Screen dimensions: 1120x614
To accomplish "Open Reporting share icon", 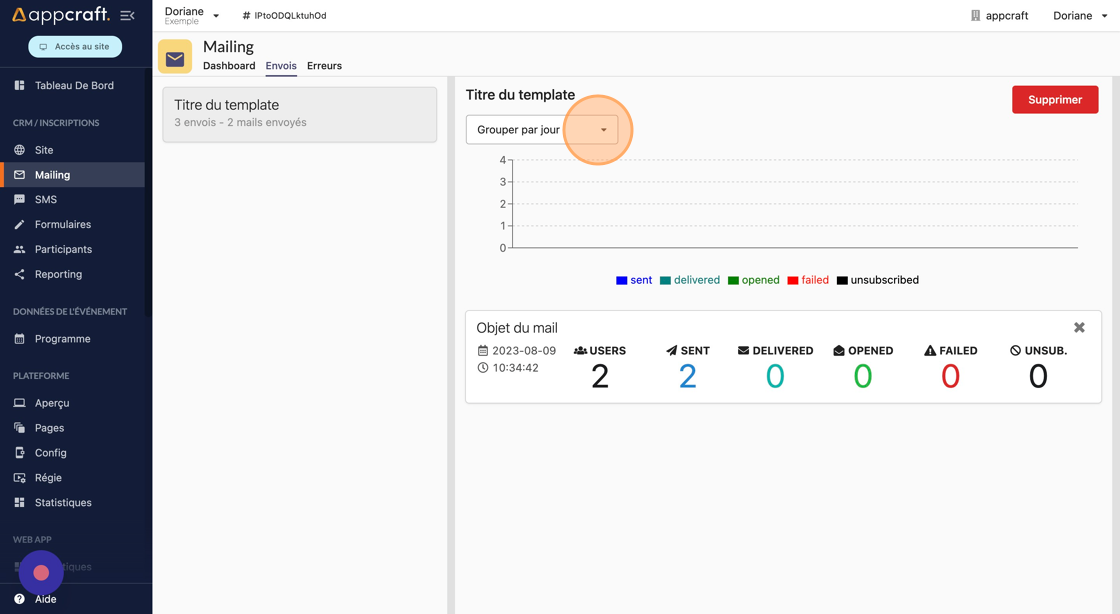I will 19,274.
